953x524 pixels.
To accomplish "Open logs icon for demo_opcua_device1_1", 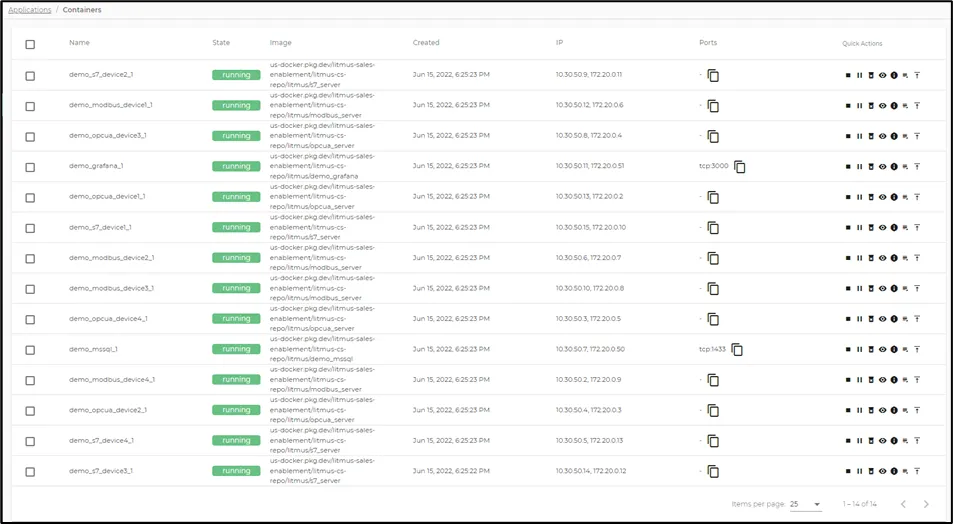I will tap(905, 197).
